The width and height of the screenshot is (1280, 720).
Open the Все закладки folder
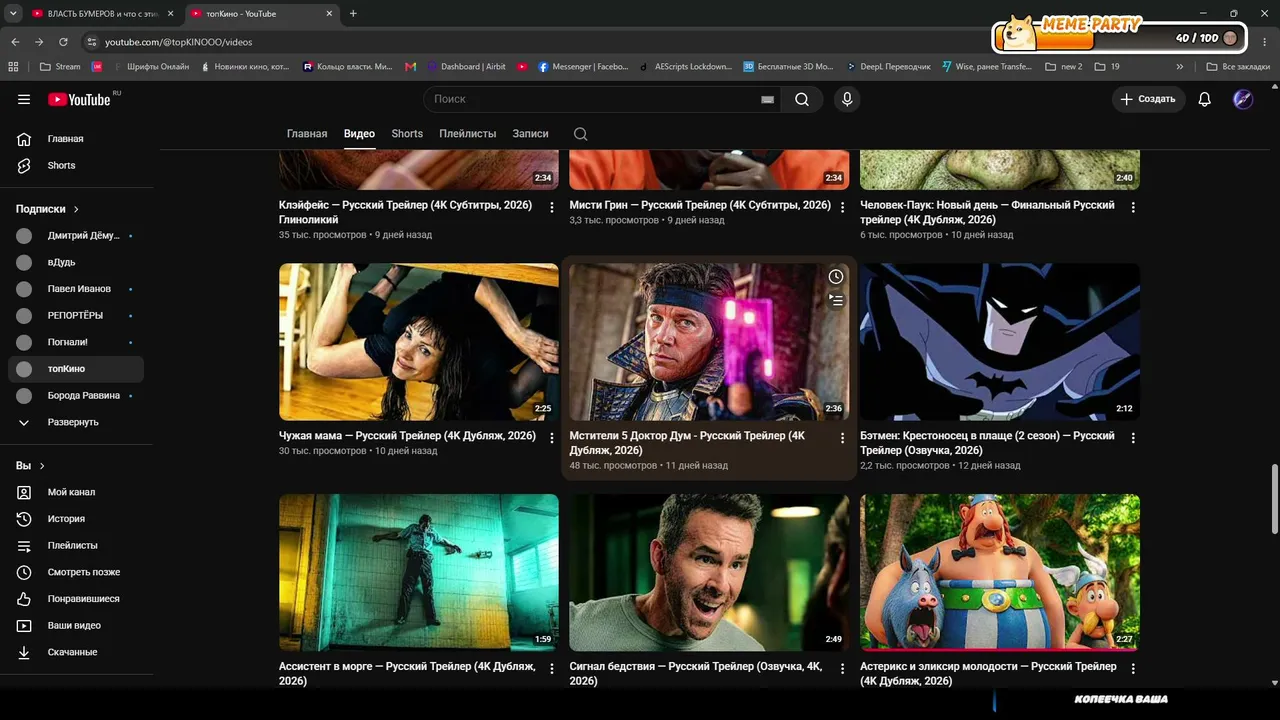[x=1237, y=67]
